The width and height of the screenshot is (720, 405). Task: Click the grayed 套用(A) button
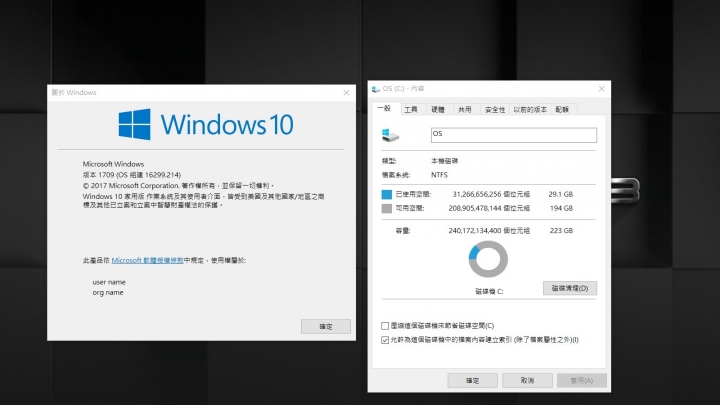click(582, 380)
